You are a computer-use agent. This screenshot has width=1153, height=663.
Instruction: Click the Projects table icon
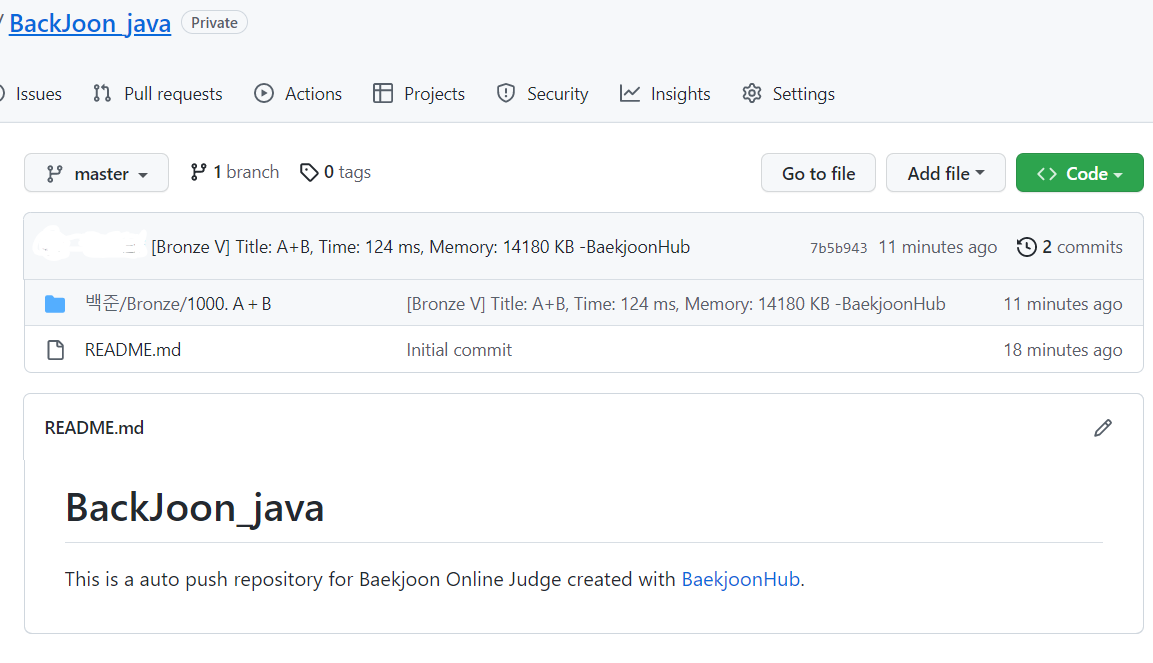pos(382,93)
